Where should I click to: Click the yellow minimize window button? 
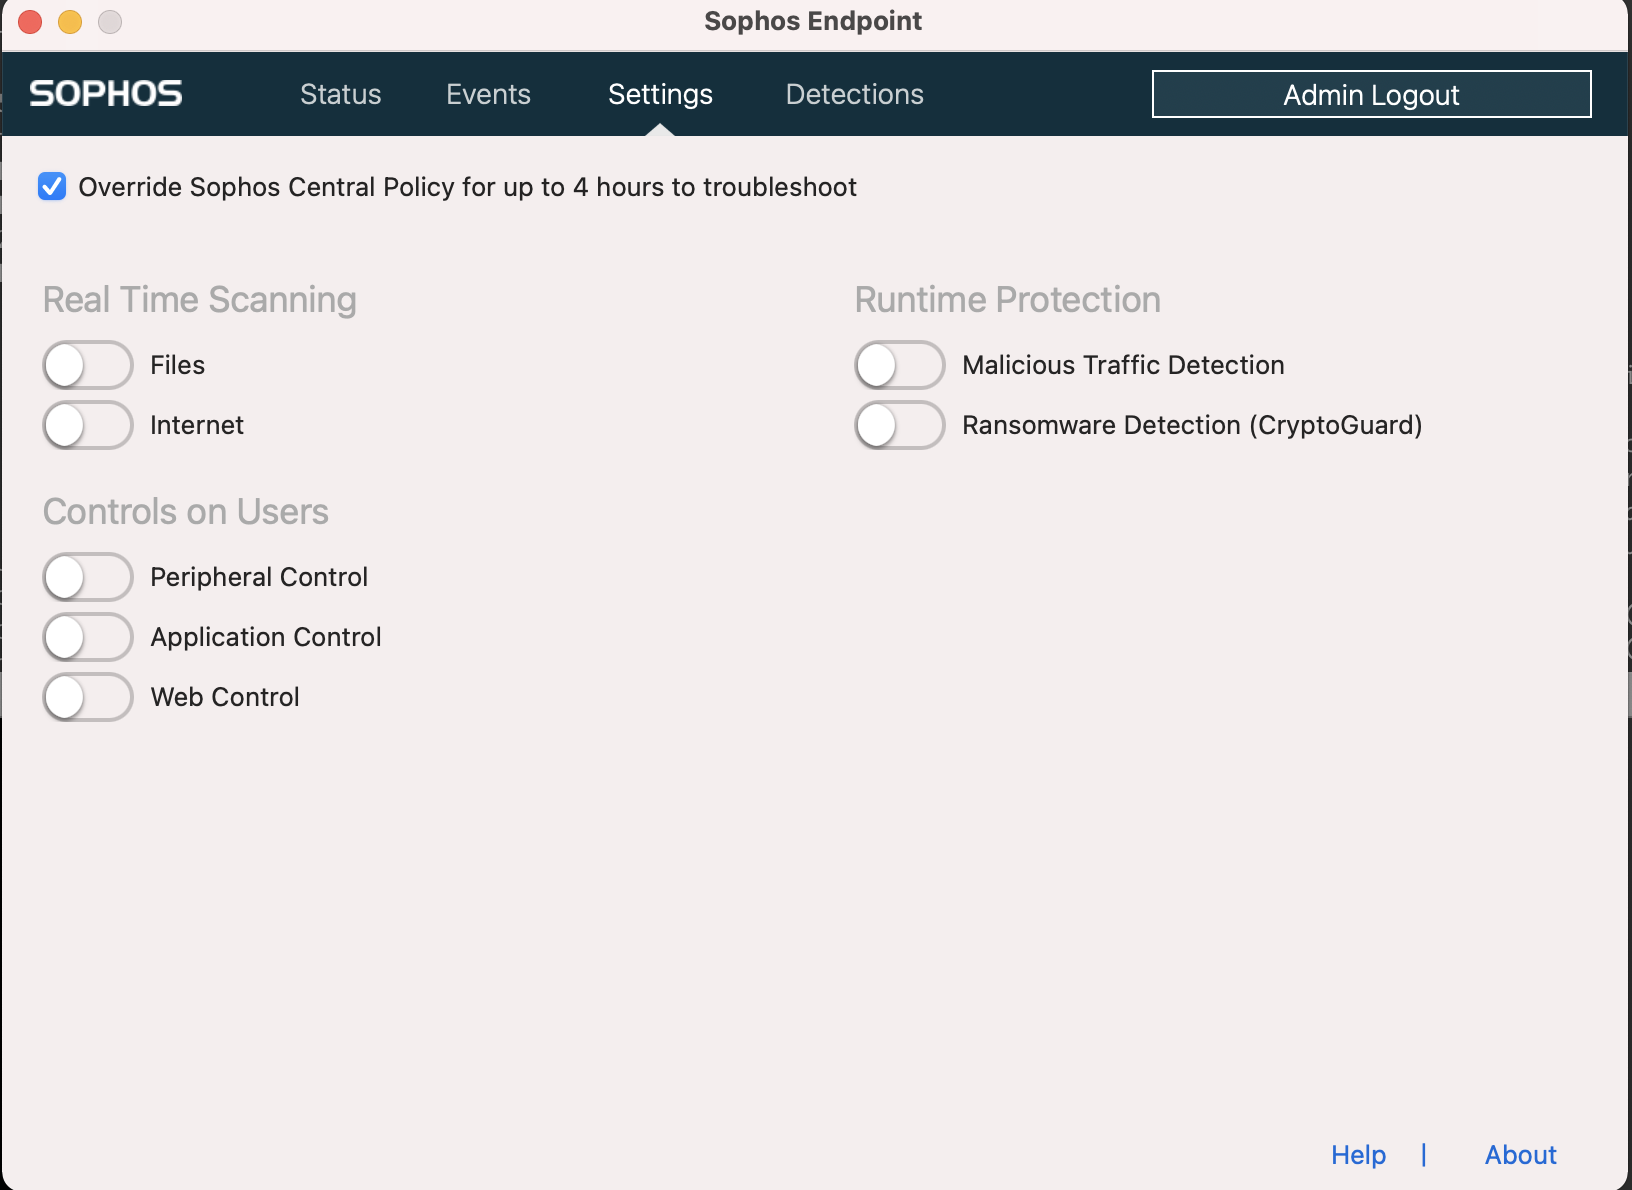(69, 21)
